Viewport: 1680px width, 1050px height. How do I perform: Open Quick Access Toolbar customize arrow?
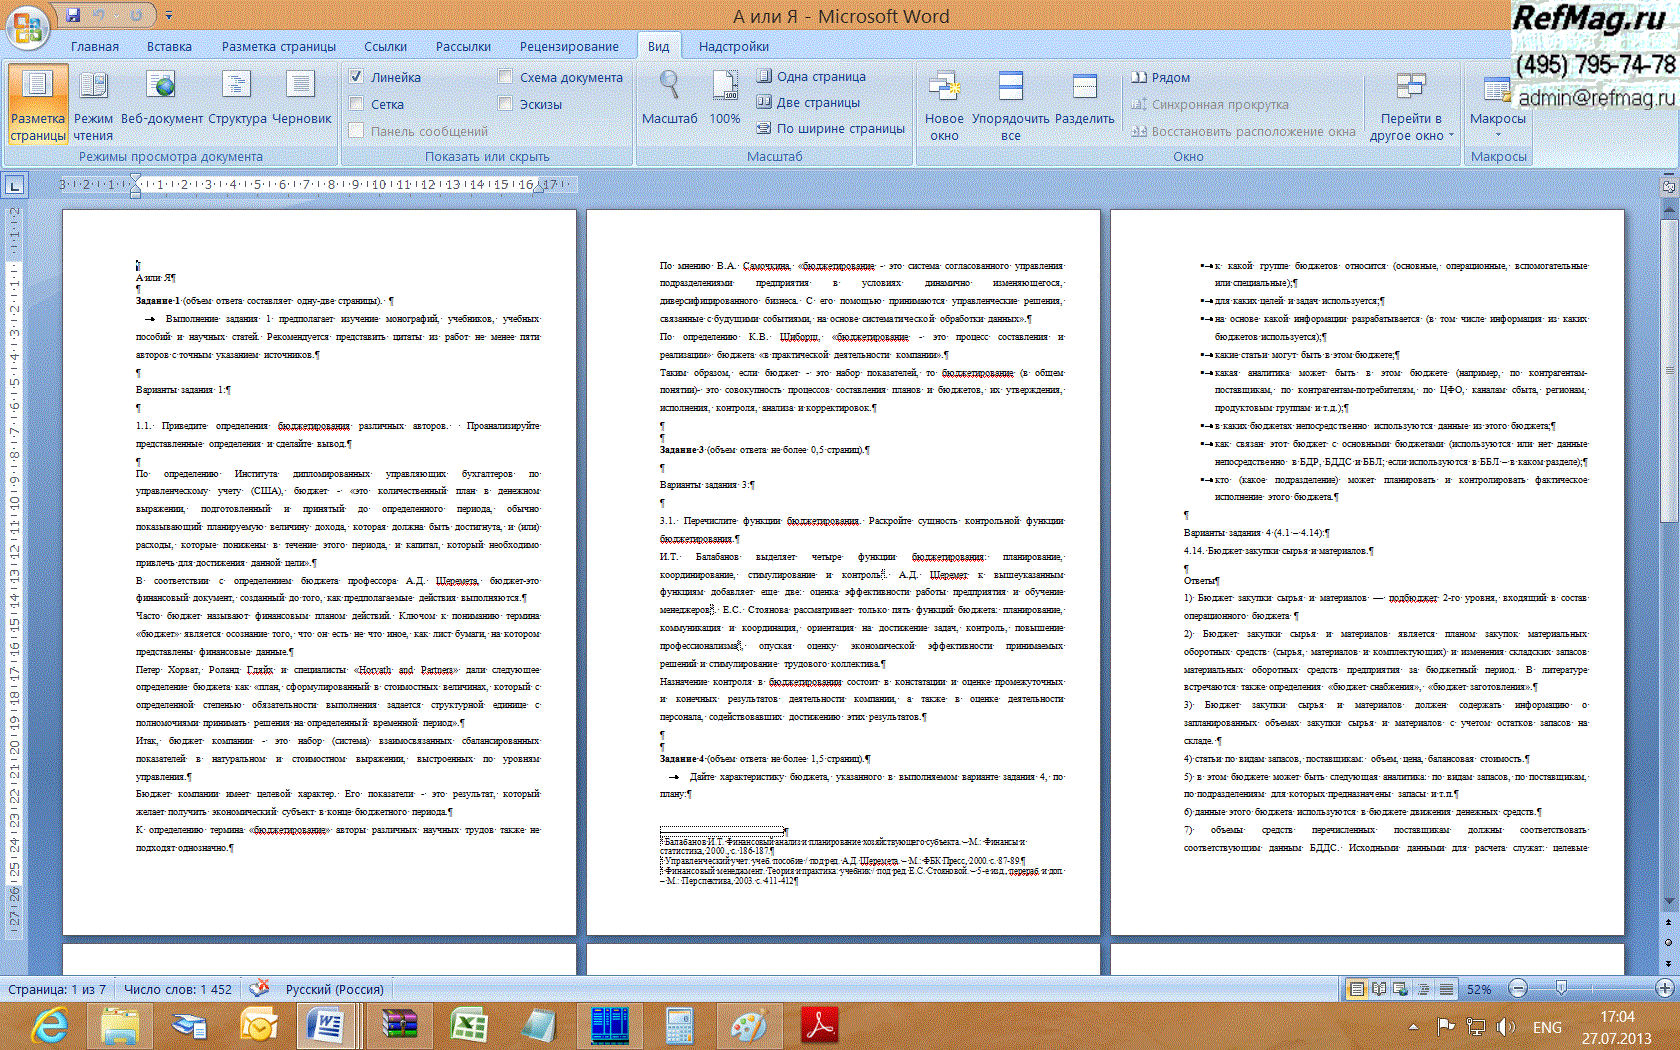pyautogui.click(x=169, y=15)
